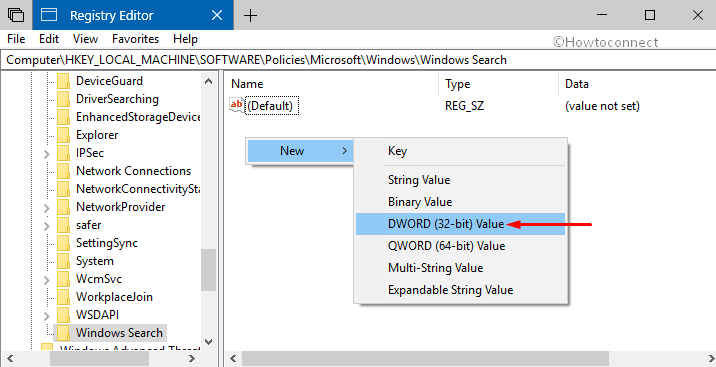The height and width of the screenshot is (367, 716).
Task: Choose Binary Value from submenu
Action: pos(460,202)
